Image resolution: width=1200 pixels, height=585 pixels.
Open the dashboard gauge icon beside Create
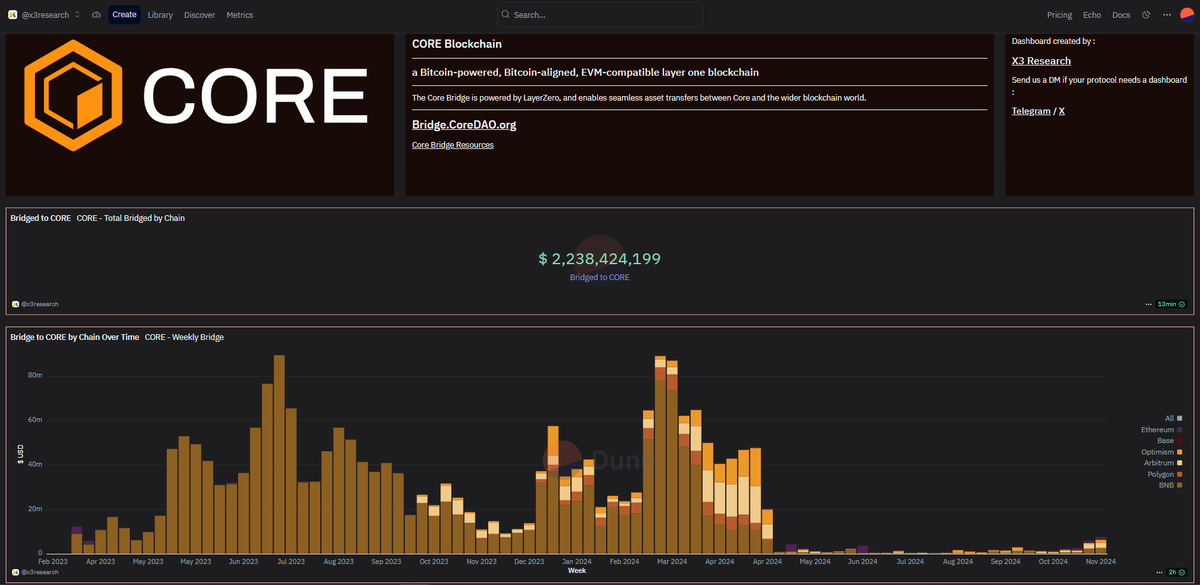(x=96, y=15)
